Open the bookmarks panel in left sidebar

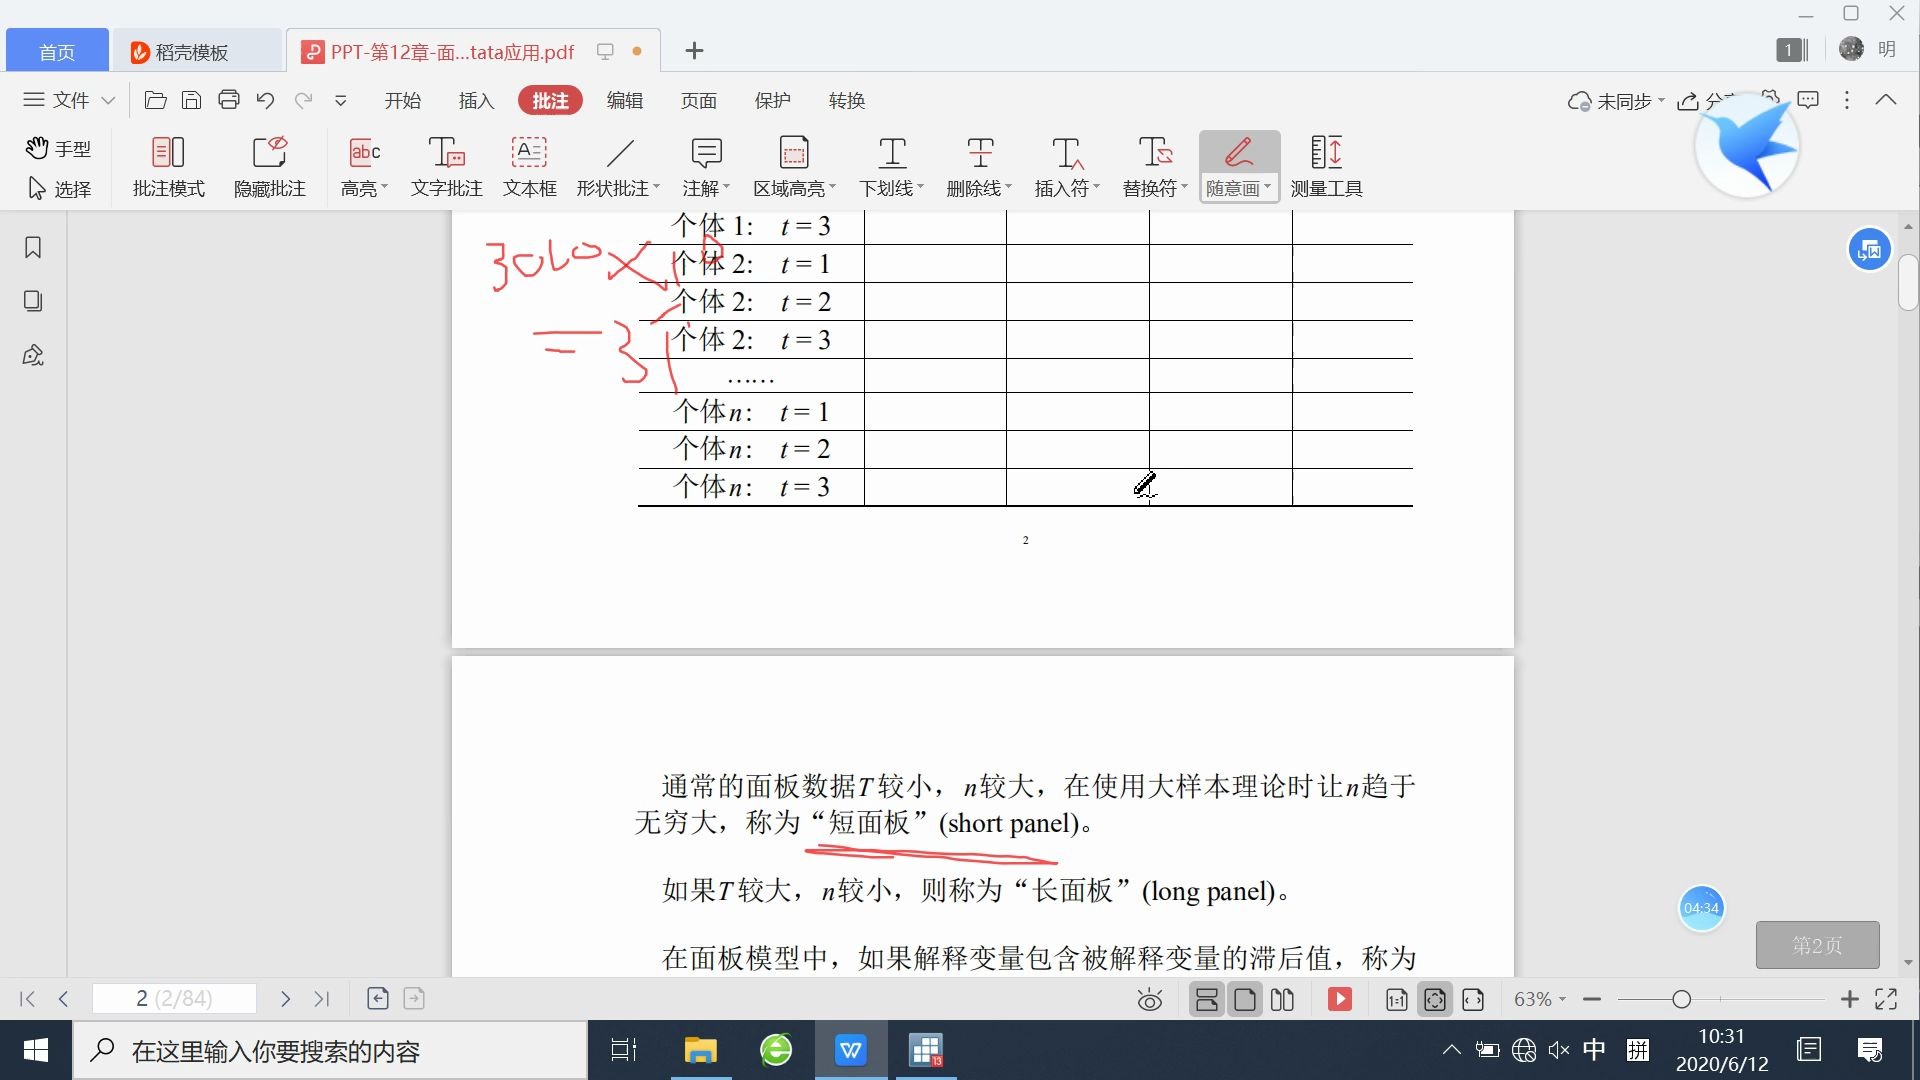click(32, 247)
